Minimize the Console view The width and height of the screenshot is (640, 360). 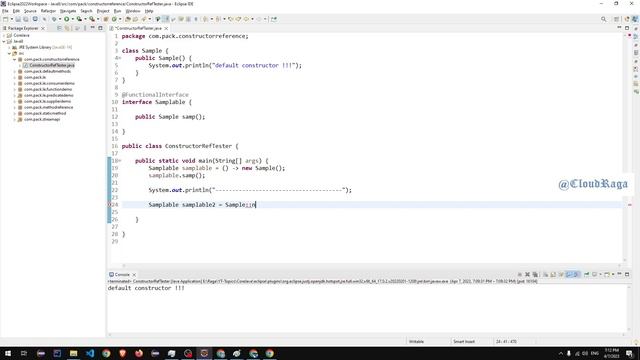tap(619, 275)
